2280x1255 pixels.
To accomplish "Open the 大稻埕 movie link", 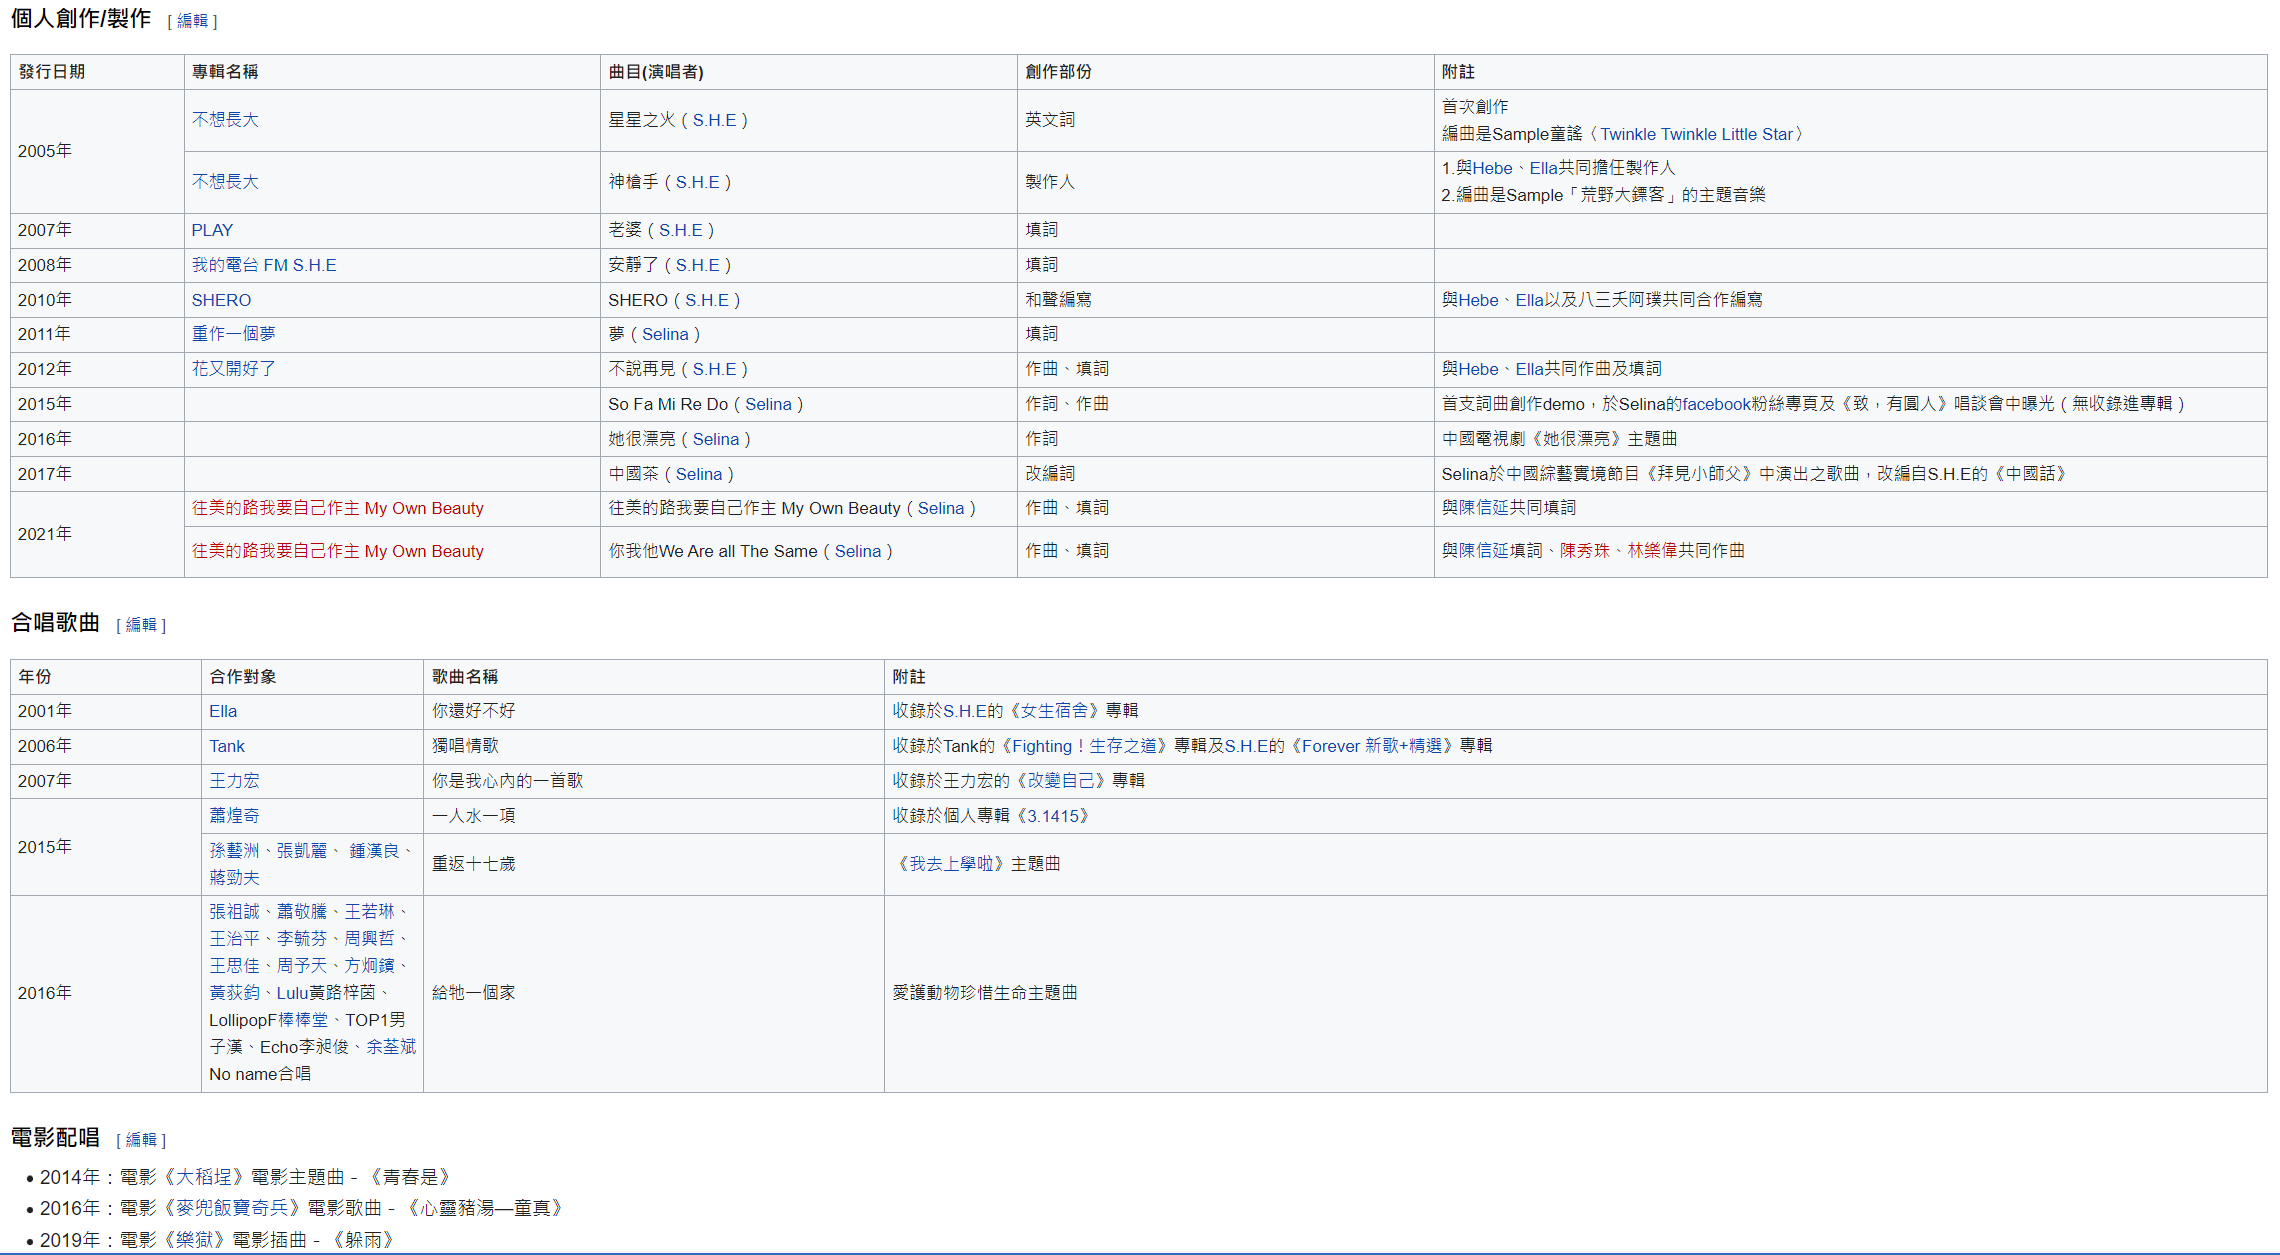I will (x=204, y=1178).
